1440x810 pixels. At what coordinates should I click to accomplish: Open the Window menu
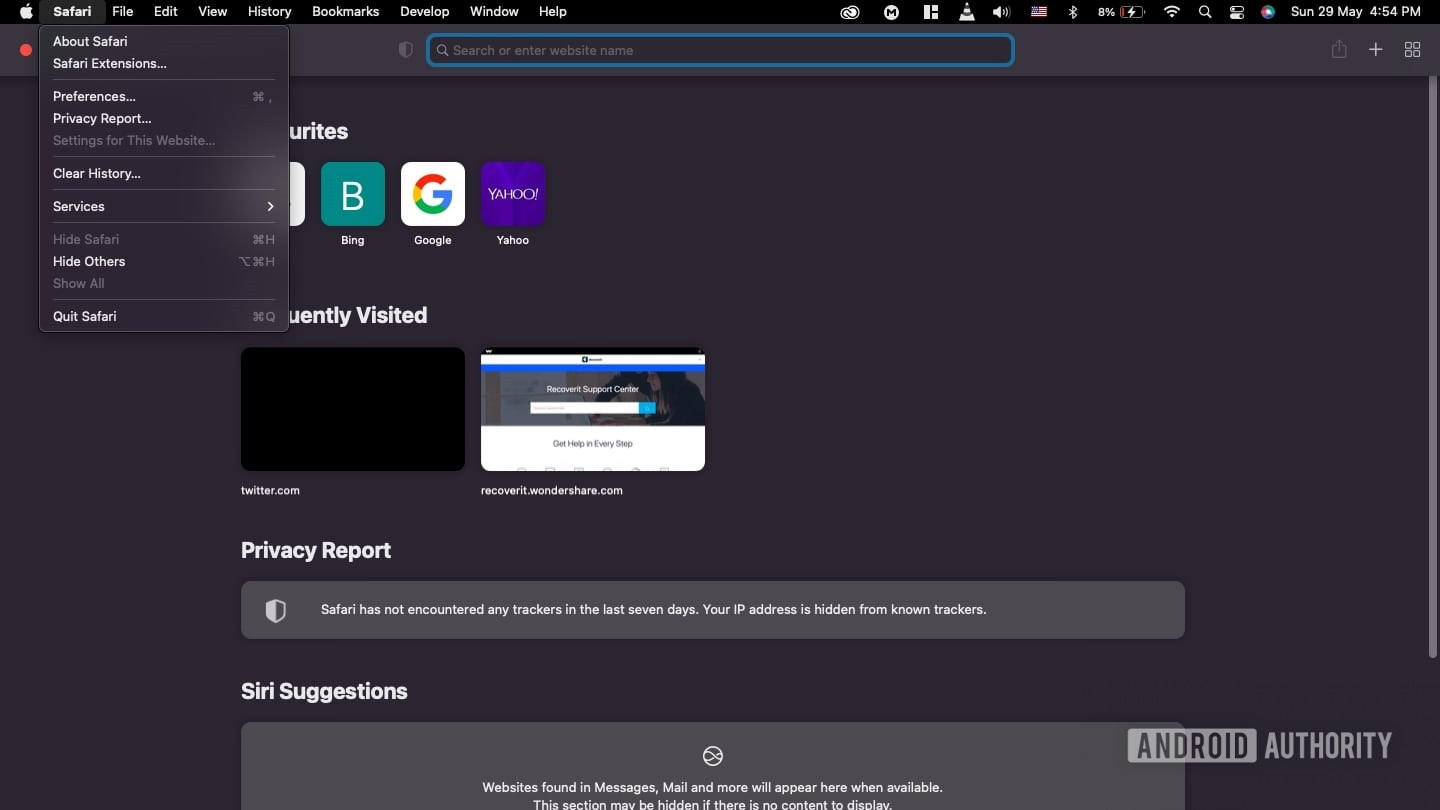coord(494,12)
